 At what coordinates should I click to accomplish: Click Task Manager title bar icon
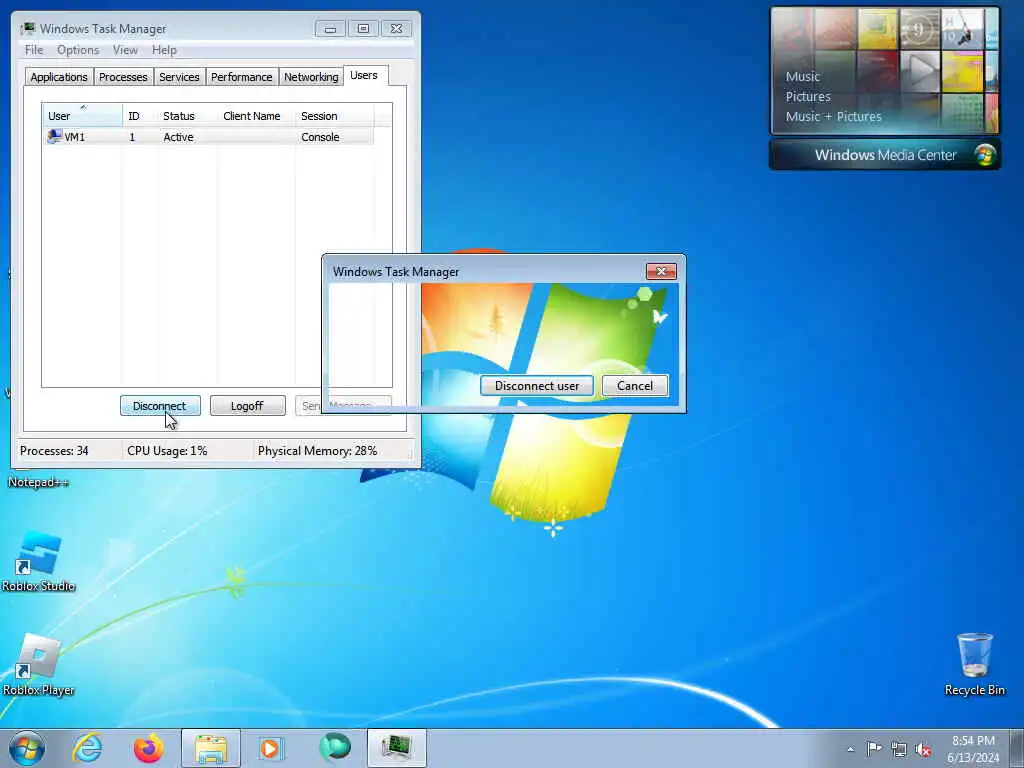click(x=28, y=29)
